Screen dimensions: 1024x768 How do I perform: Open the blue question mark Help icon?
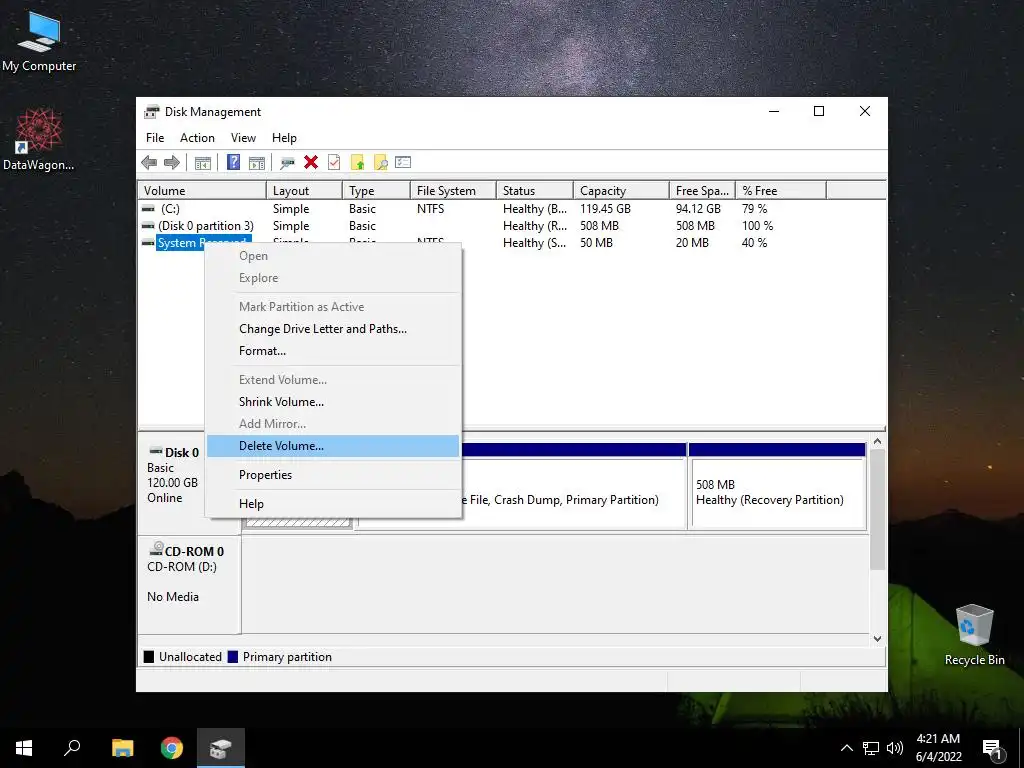233,162
